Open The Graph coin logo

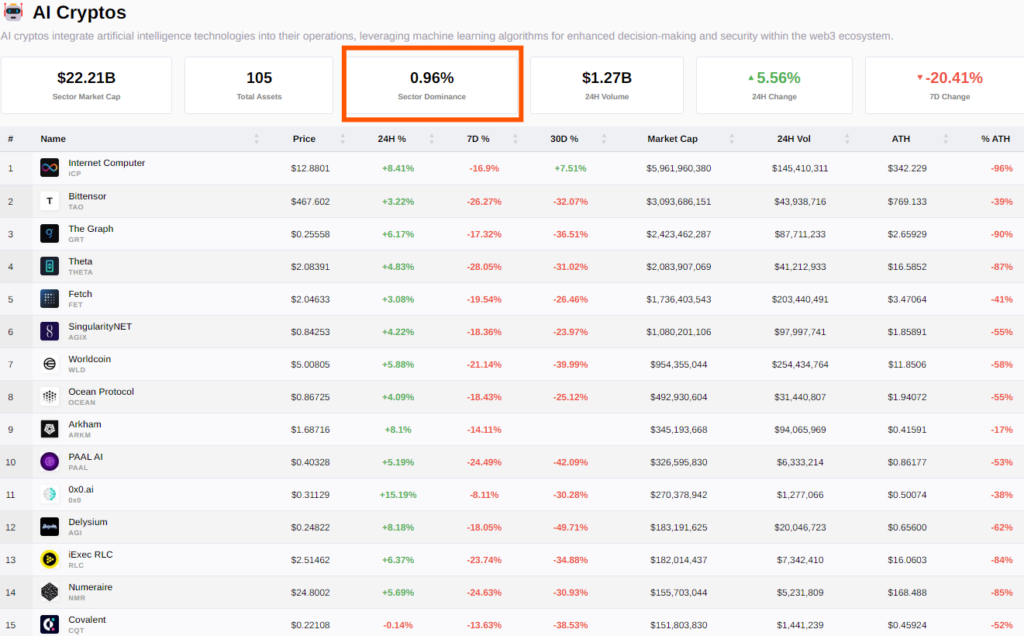(48, 233)
